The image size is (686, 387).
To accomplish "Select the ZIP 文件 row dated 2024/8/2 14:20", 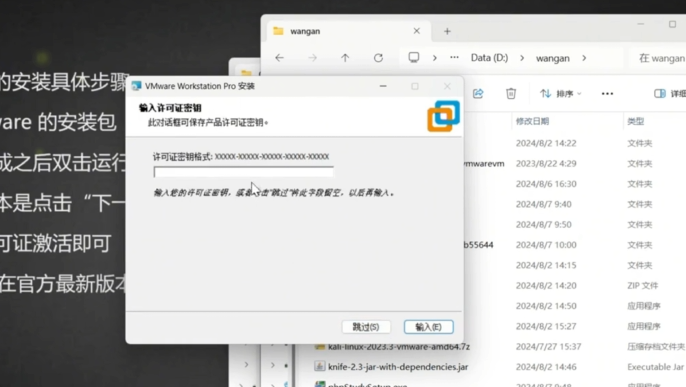I will [x=546, y=286].
